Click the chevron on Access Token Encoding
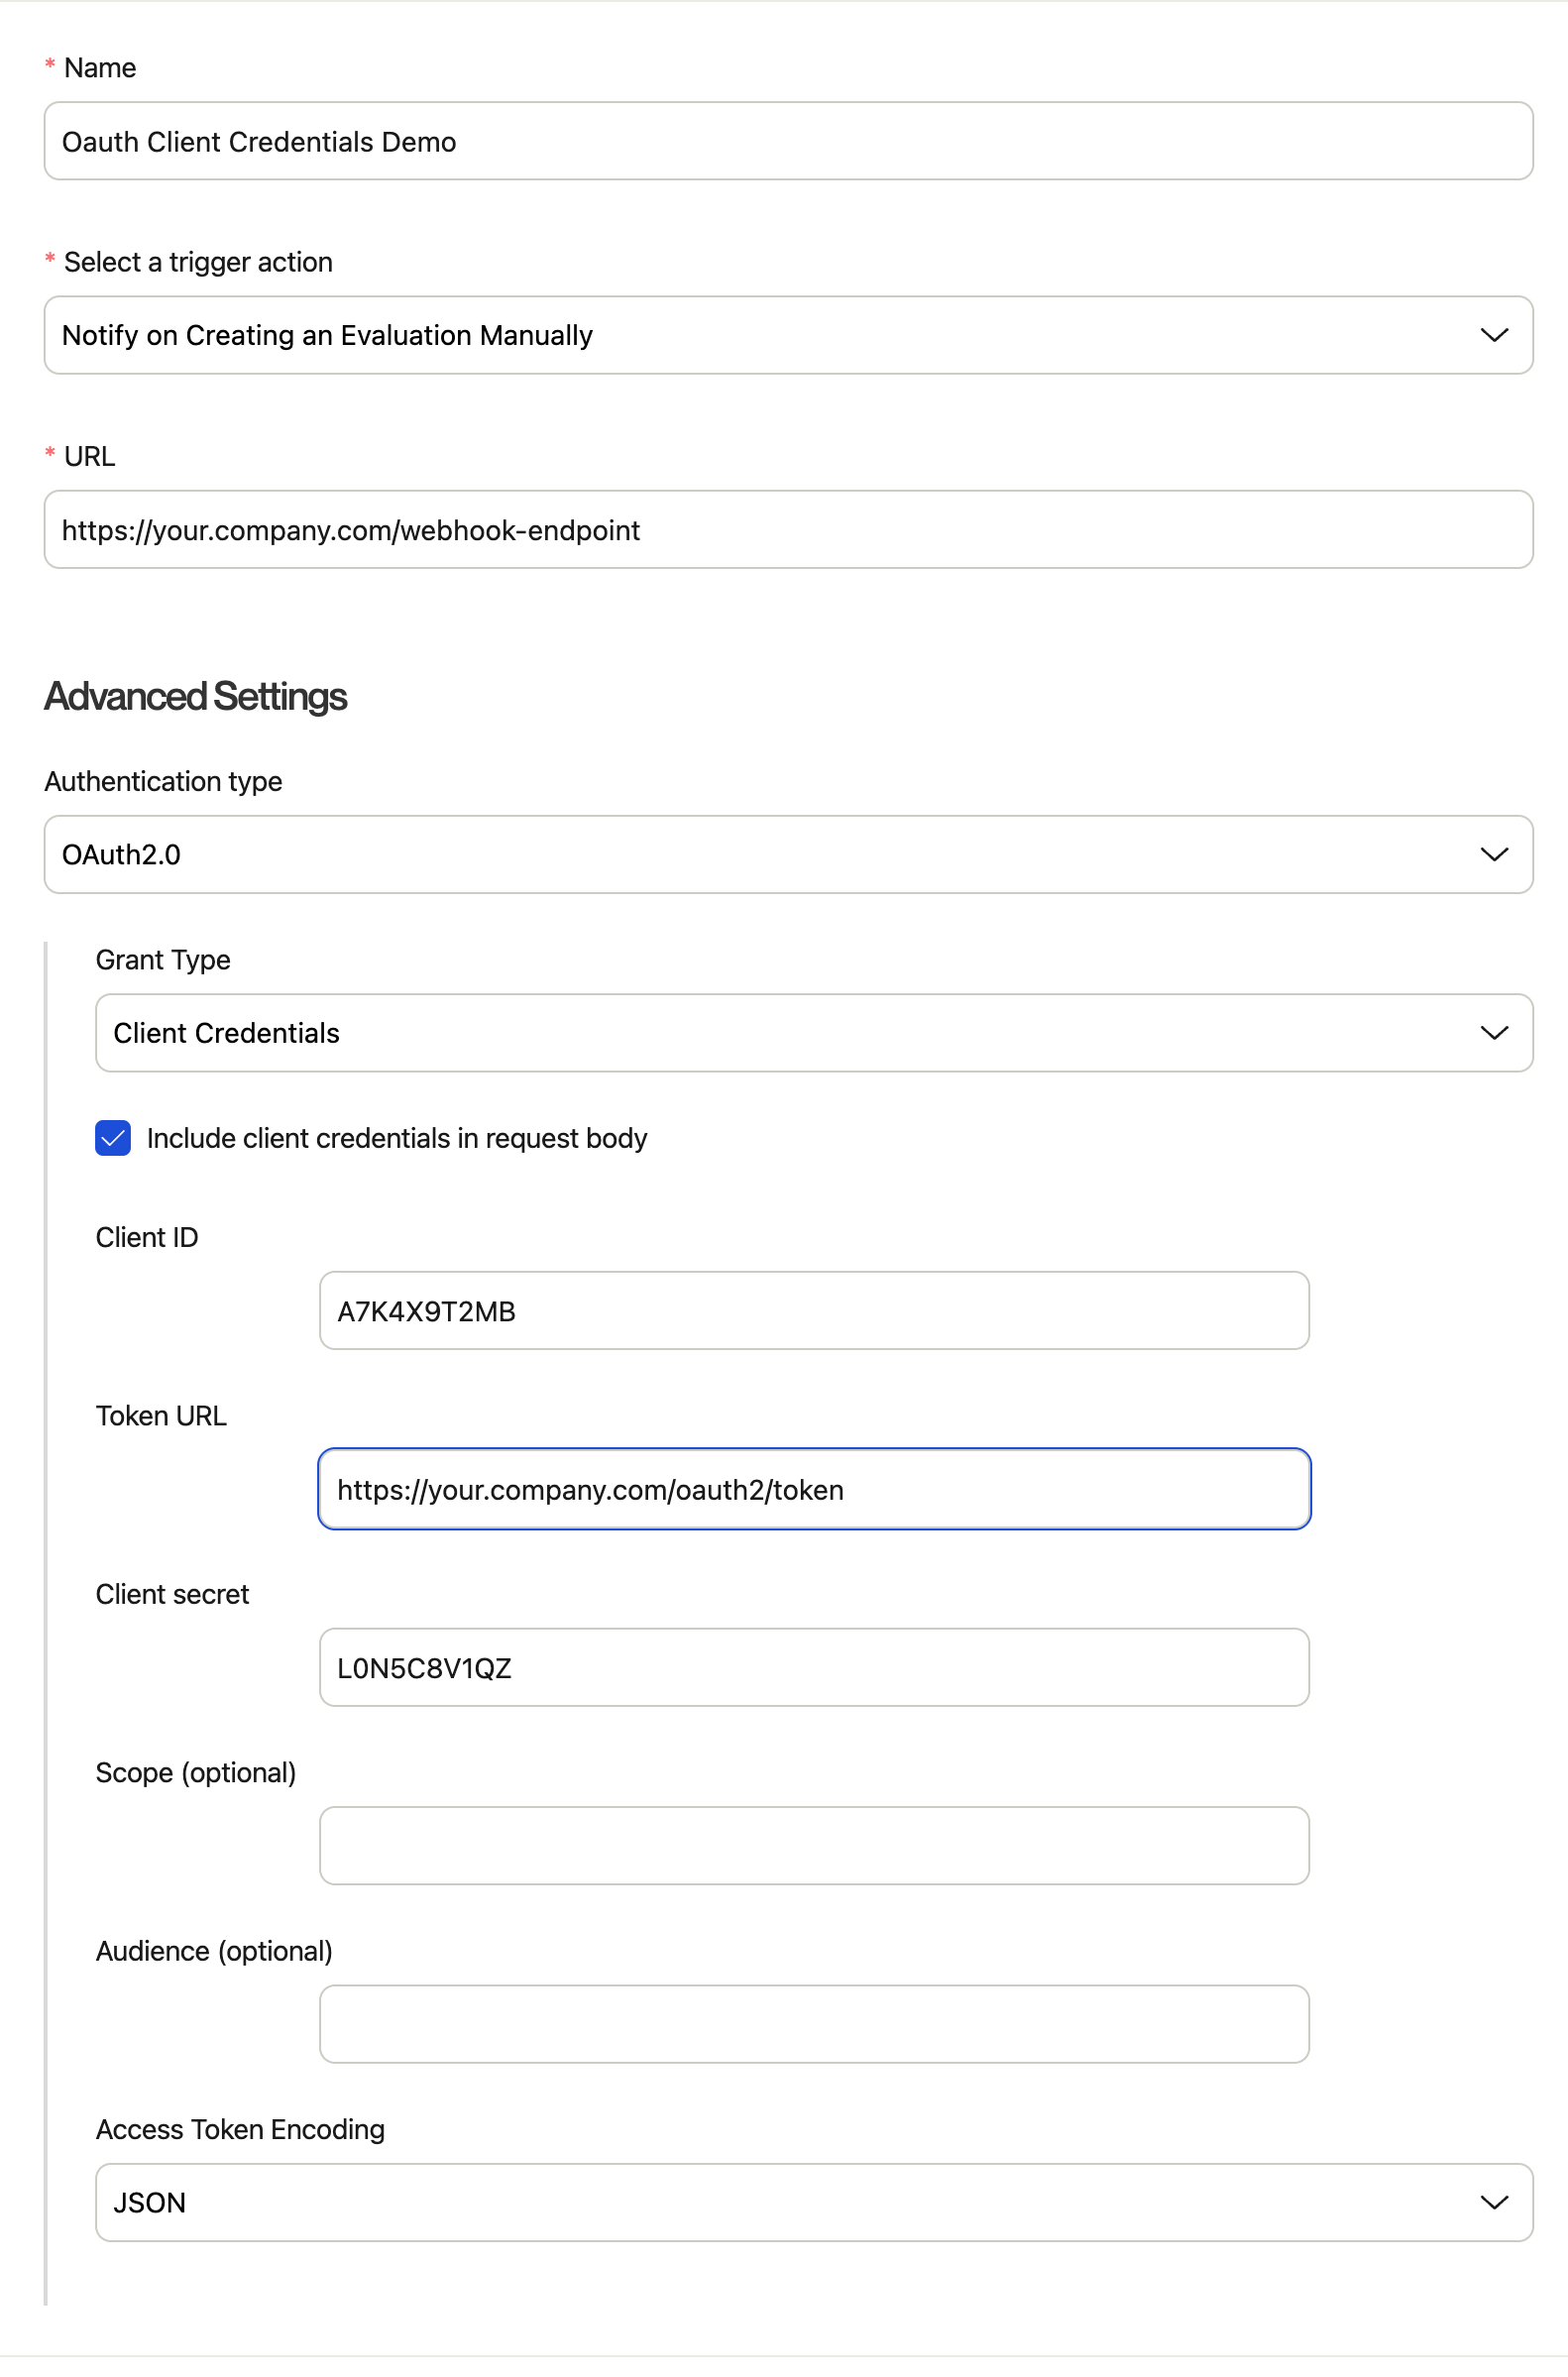 1494,2203
